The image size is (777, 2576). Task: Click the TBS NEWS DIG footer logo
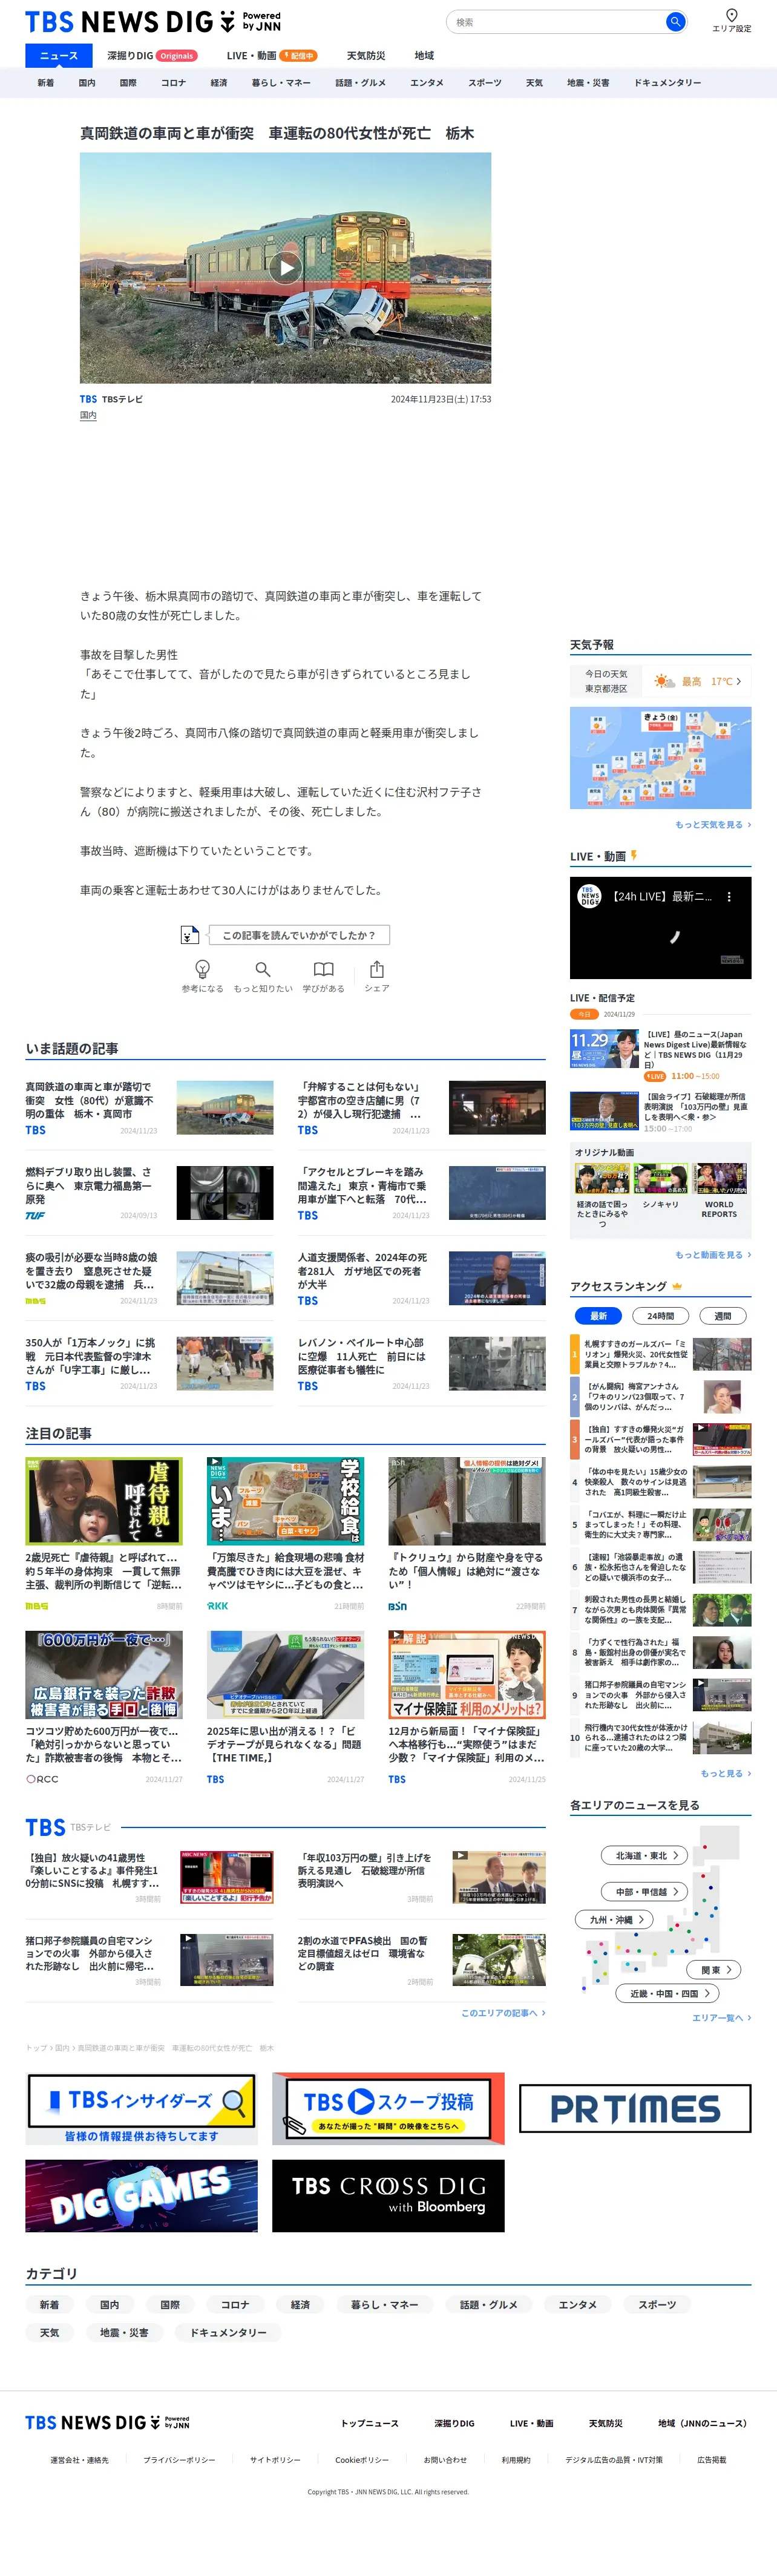coord(107,2422)
